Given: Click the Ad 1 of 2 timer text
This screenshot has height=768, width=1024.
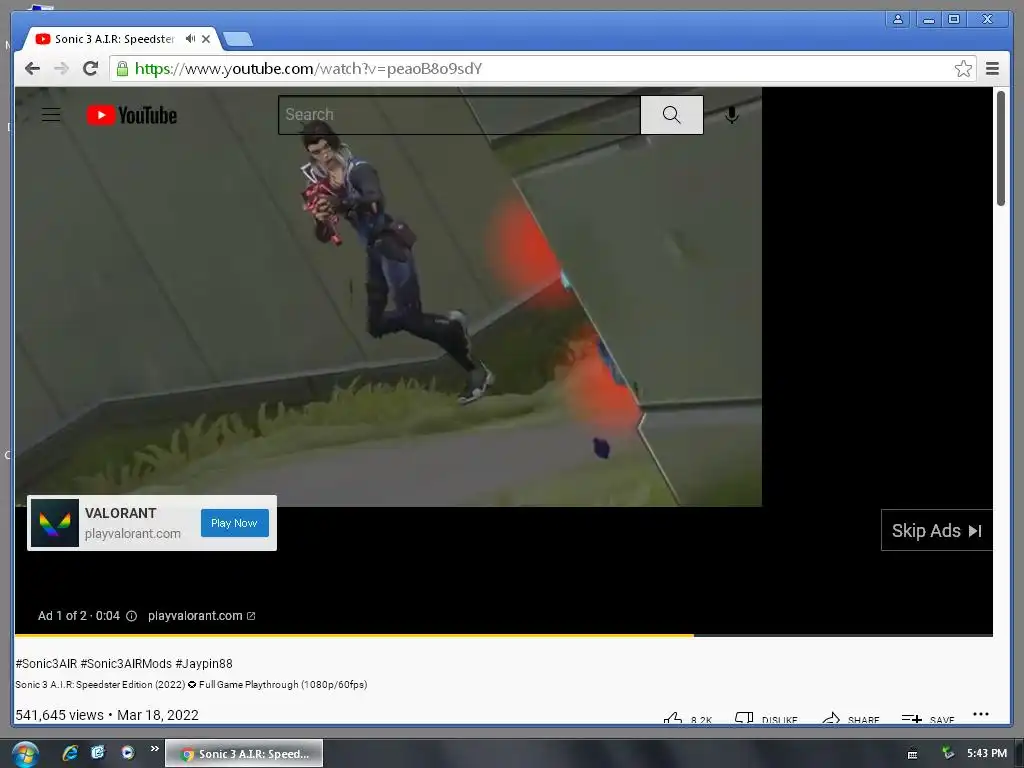Looking at the screenshot, I should [x=78, y=616].
